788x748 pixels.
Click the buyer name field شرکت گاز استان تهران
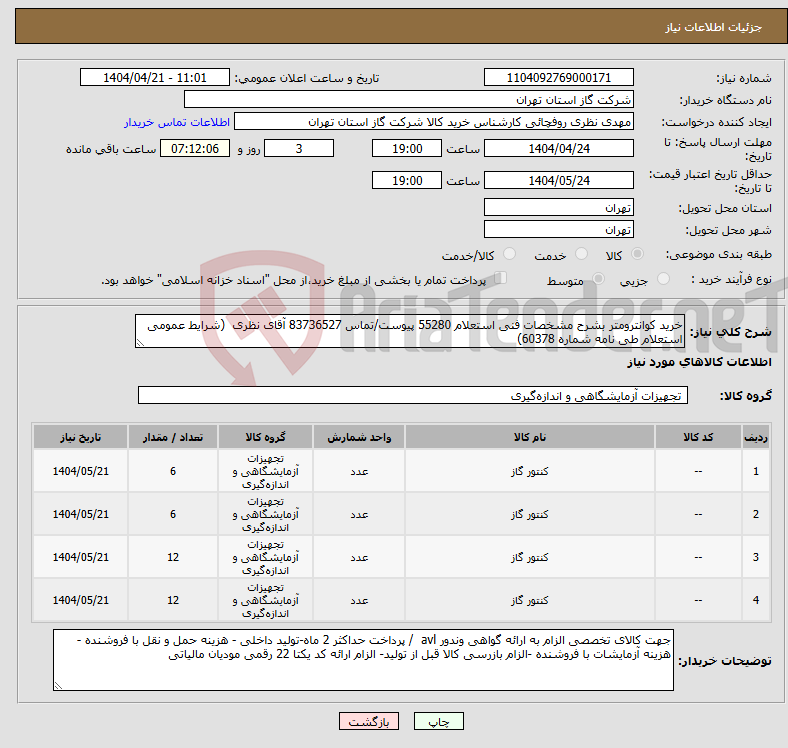tap(409, 100)
